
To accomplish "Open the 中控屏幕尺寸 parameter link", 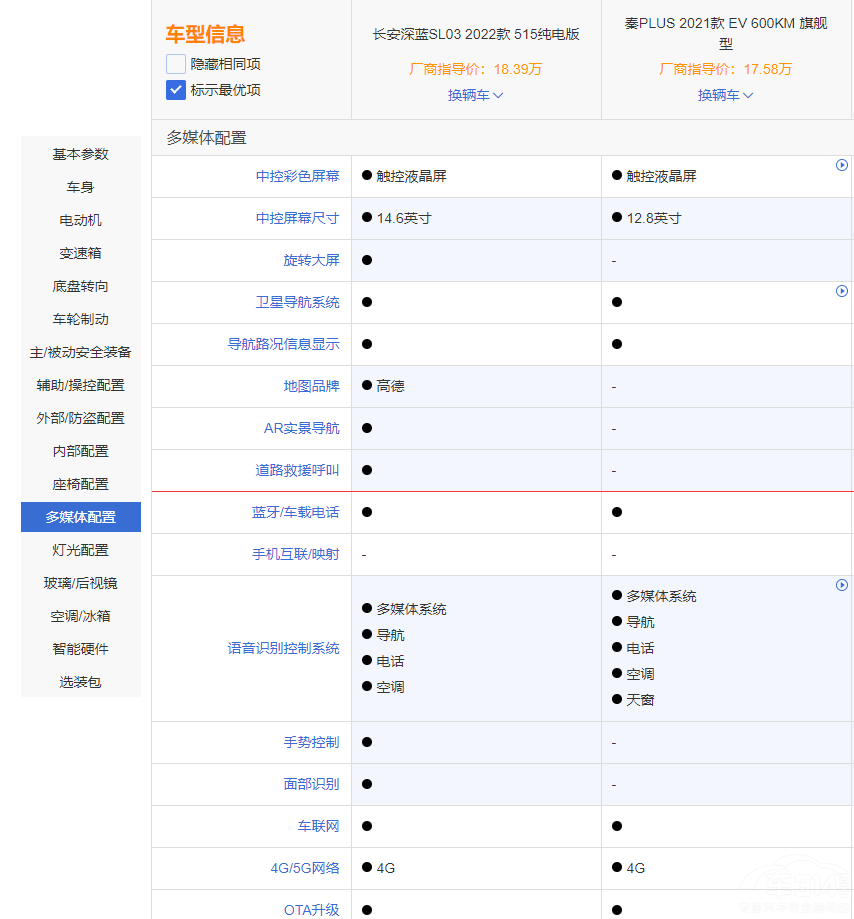I will [x=297, y=218].
